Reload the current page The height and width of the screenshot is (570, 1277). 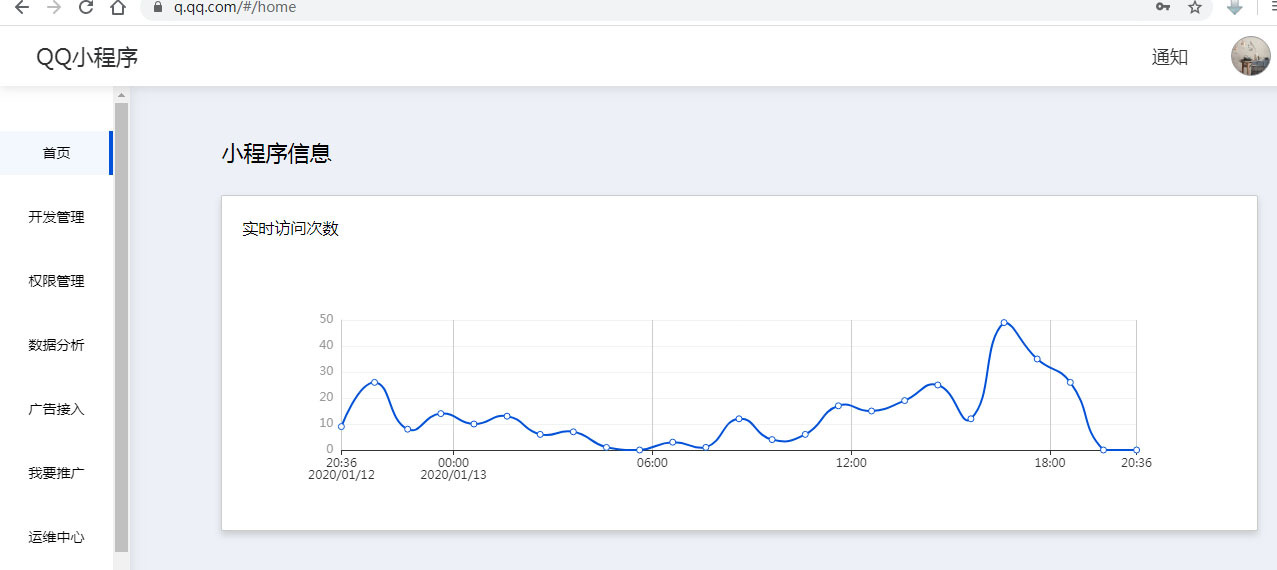pos(86,7)
